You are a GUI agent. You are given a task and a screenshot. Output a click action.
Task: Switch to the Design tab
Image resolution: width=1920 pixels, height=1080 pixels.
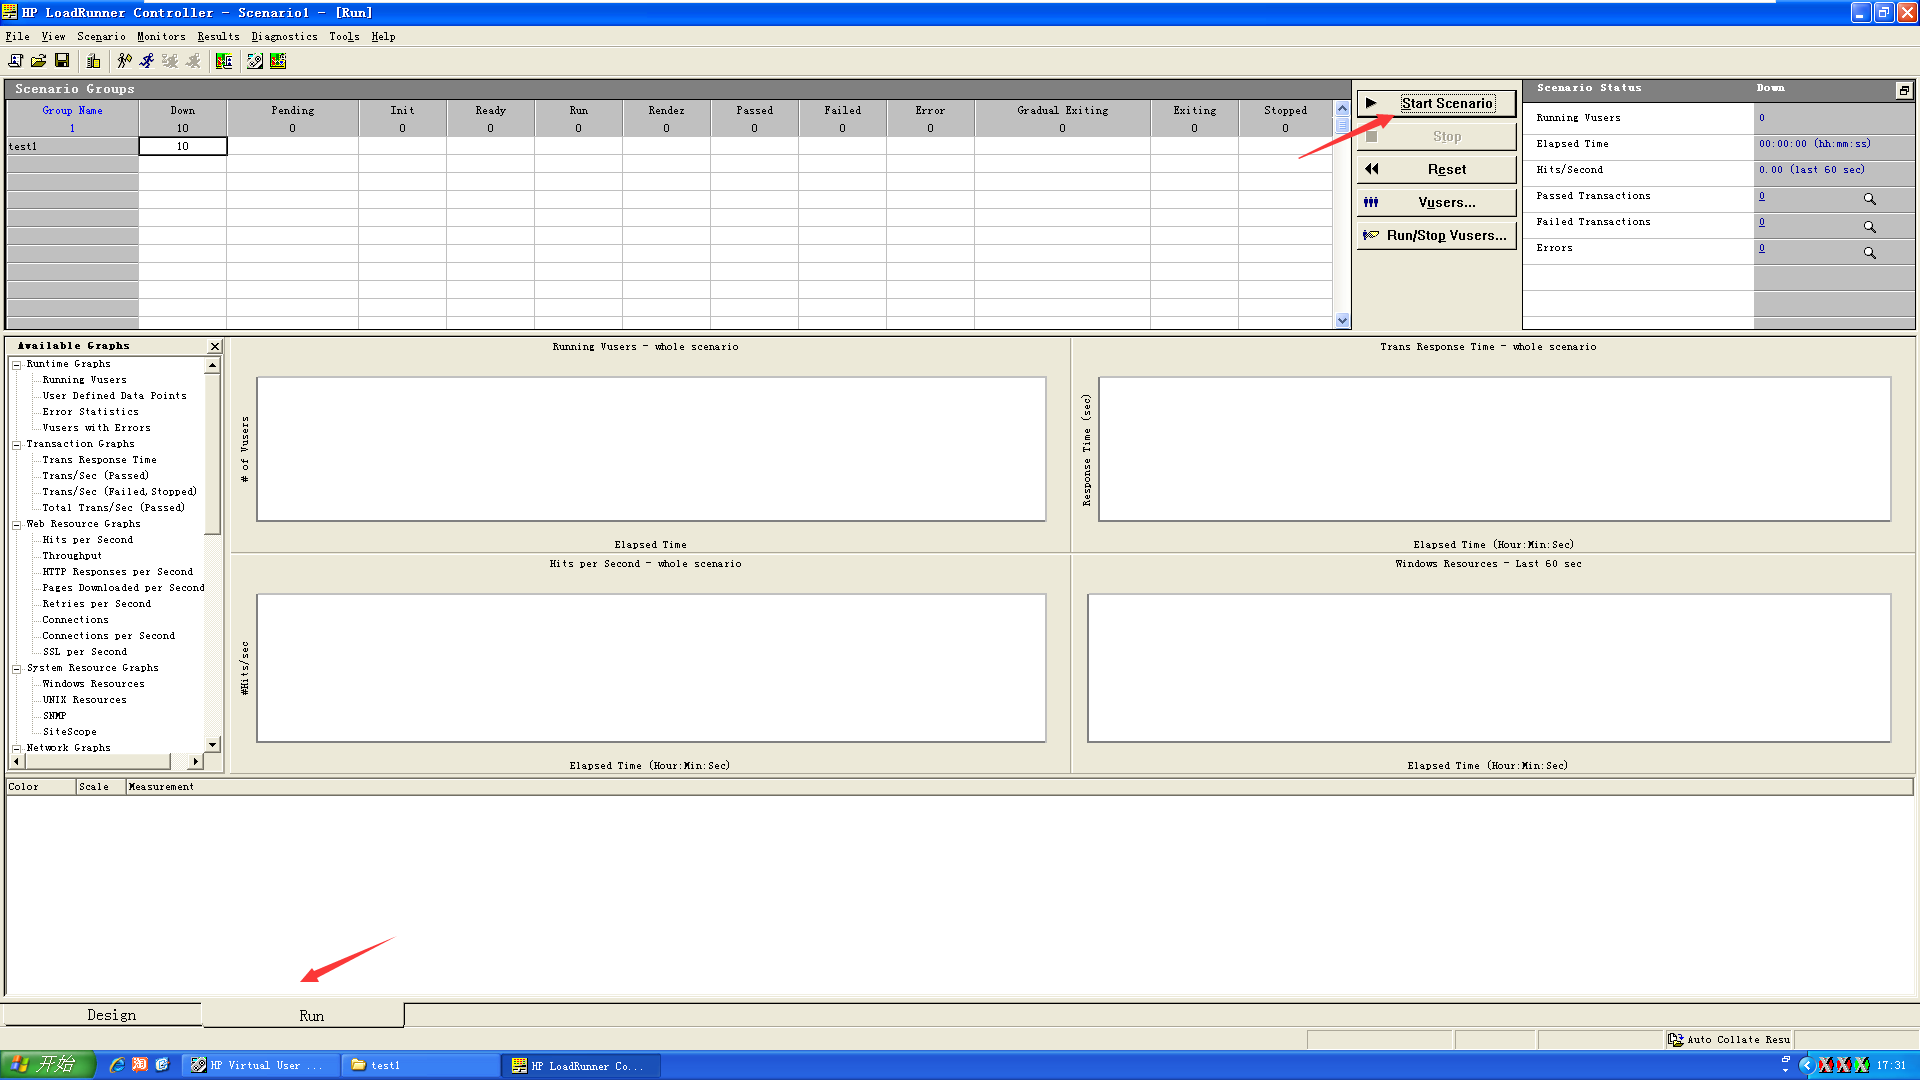point(102,1015)
